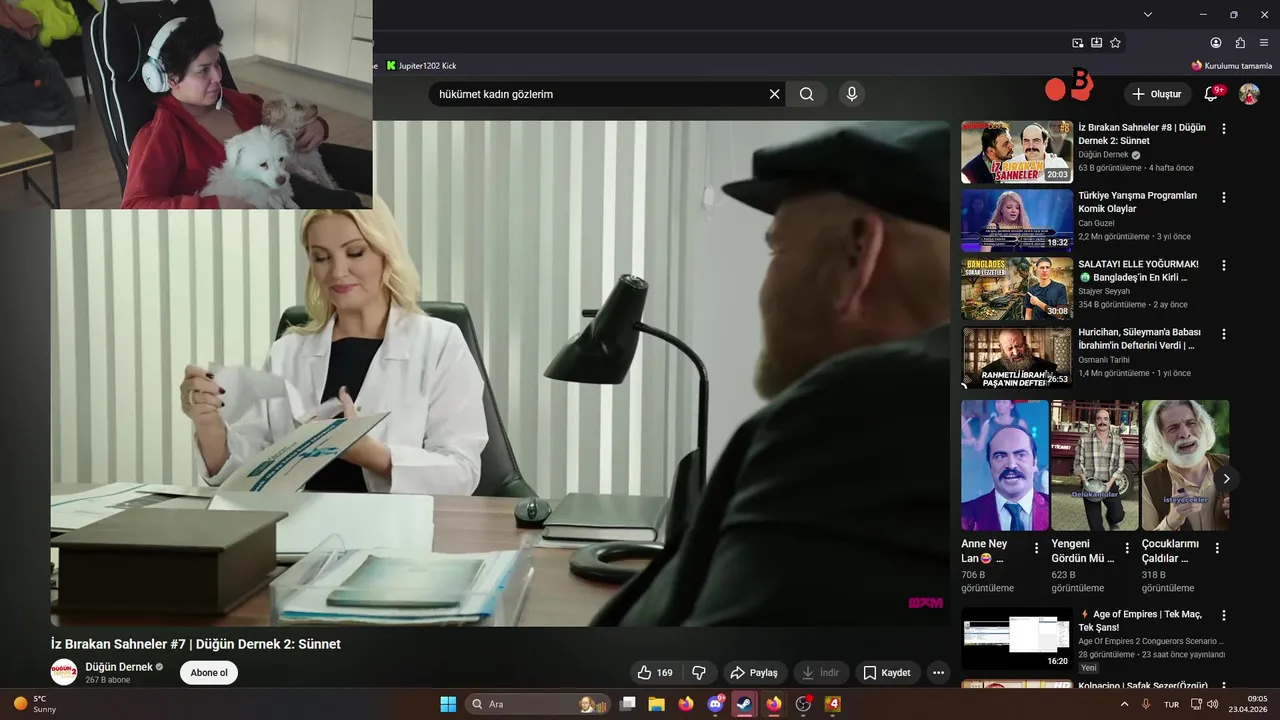Show hidden tray icons chevron

click(x=1124, y=704)
